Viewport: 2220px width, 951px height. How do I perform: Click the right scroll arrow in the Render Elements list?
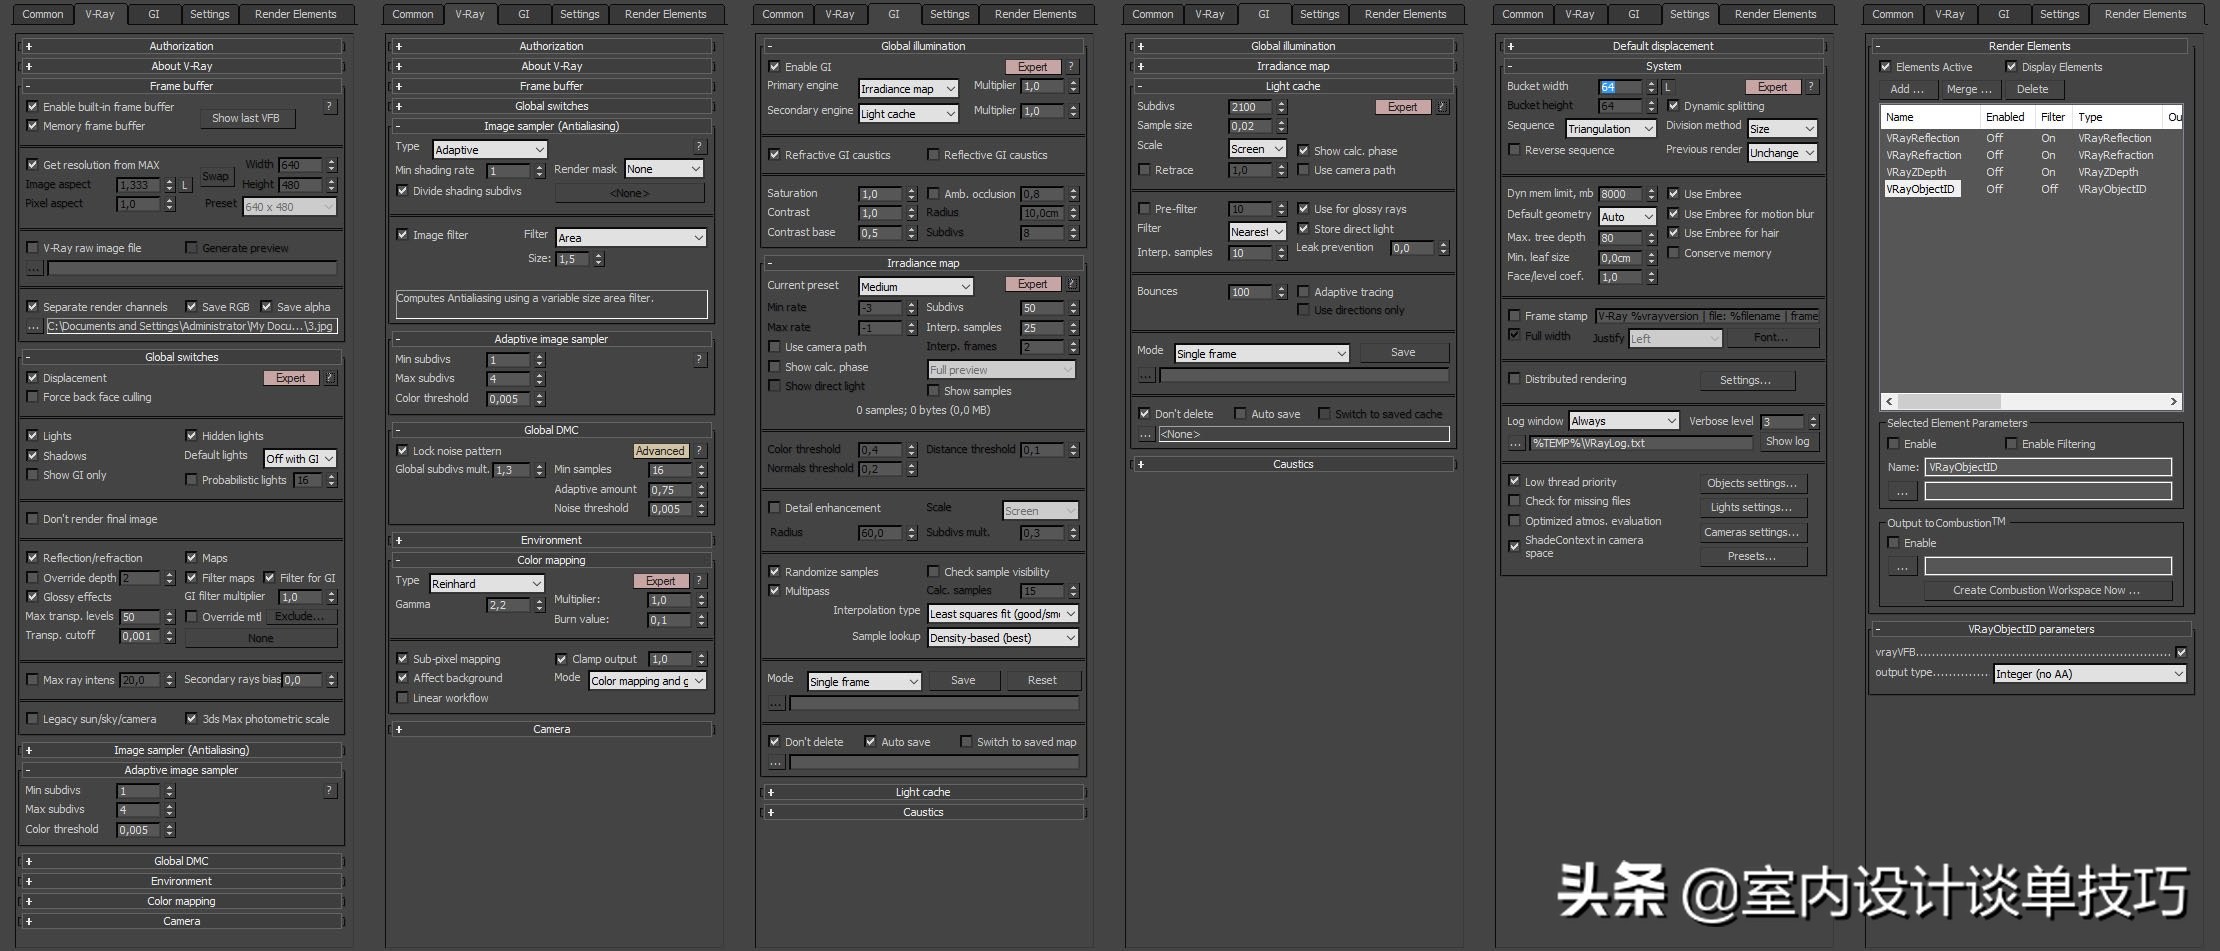(2173, 401)
